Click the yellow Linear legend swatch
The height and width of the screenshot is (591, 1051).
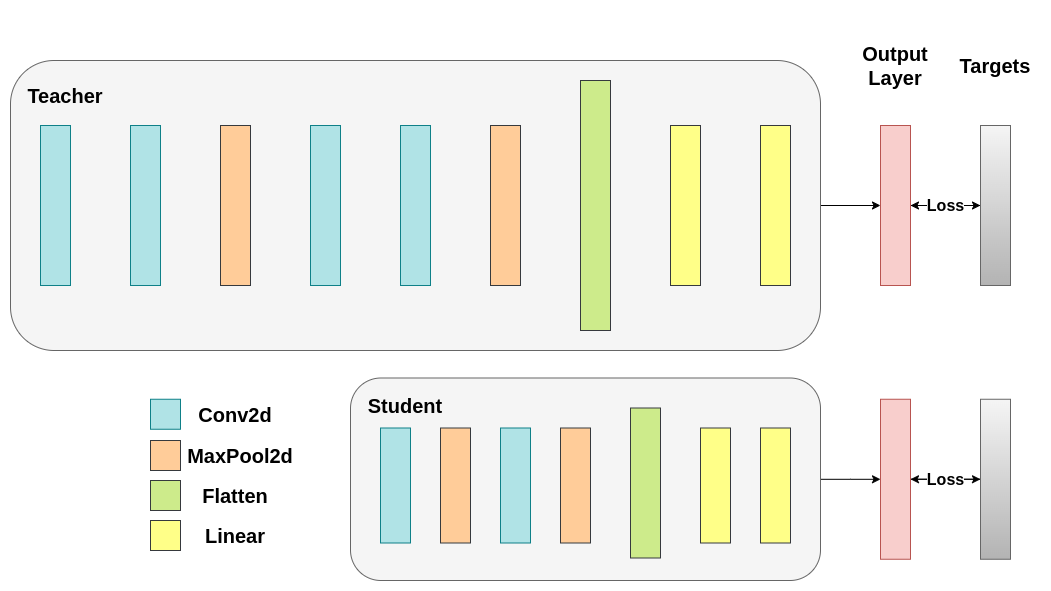[165, 535]
